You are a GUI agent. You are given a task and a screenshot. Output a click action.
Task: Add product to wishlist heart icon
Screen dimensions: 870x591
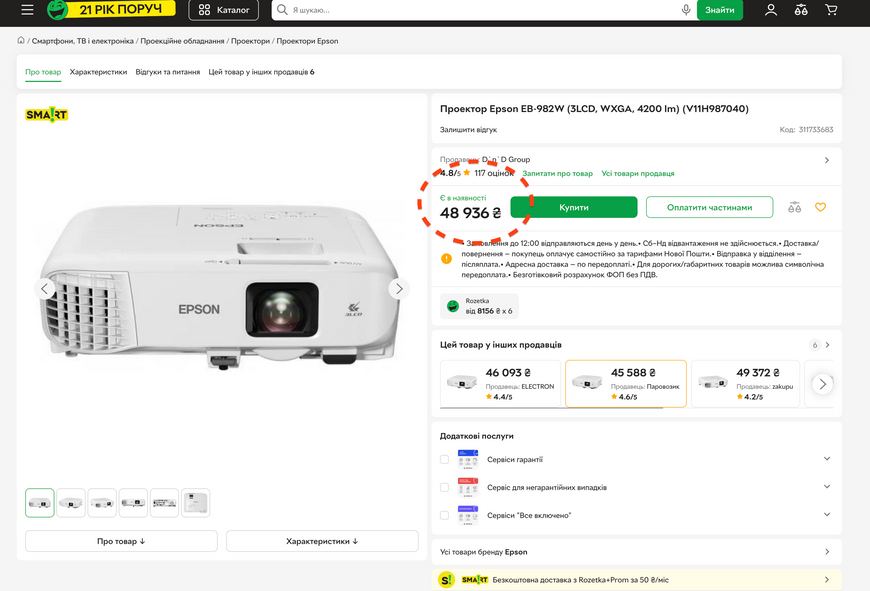click(821, 207)
